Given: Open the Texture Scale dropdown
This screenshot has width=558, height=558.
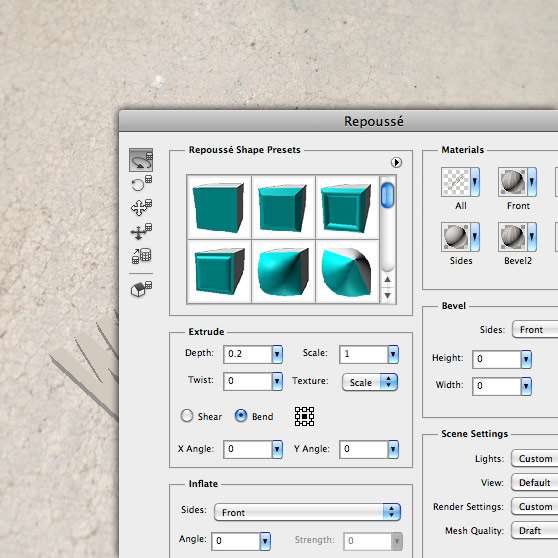Looking at the screenshot, I should coord(370,382).
